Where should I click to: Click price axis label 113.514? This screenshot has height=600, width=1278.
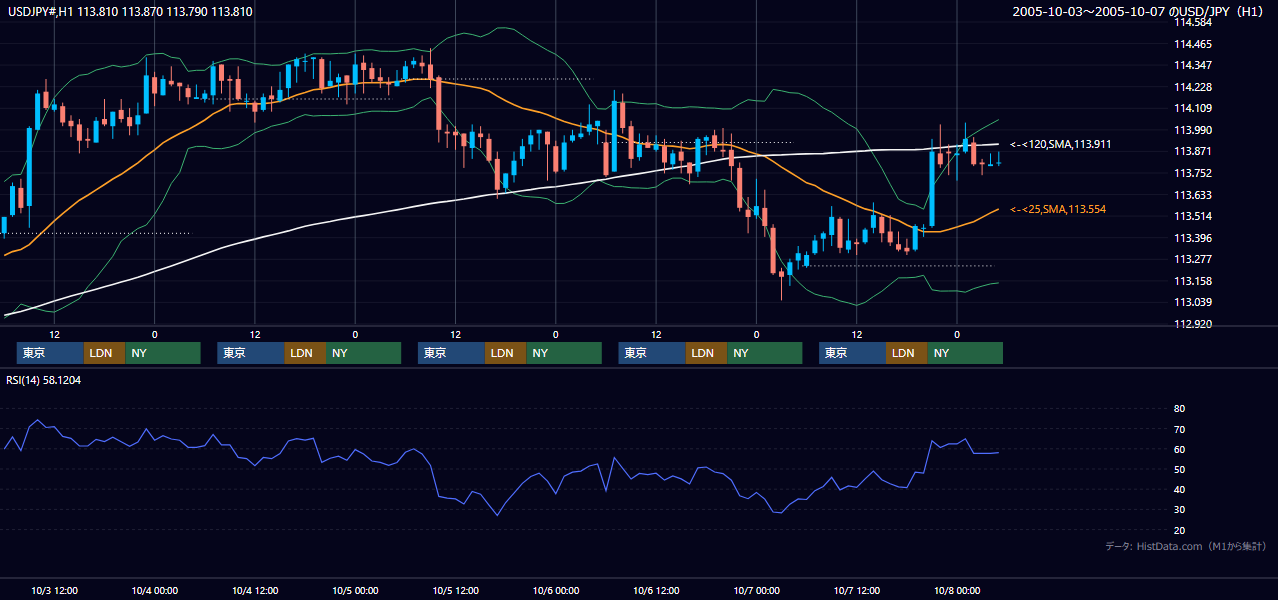pos(1192,216)
